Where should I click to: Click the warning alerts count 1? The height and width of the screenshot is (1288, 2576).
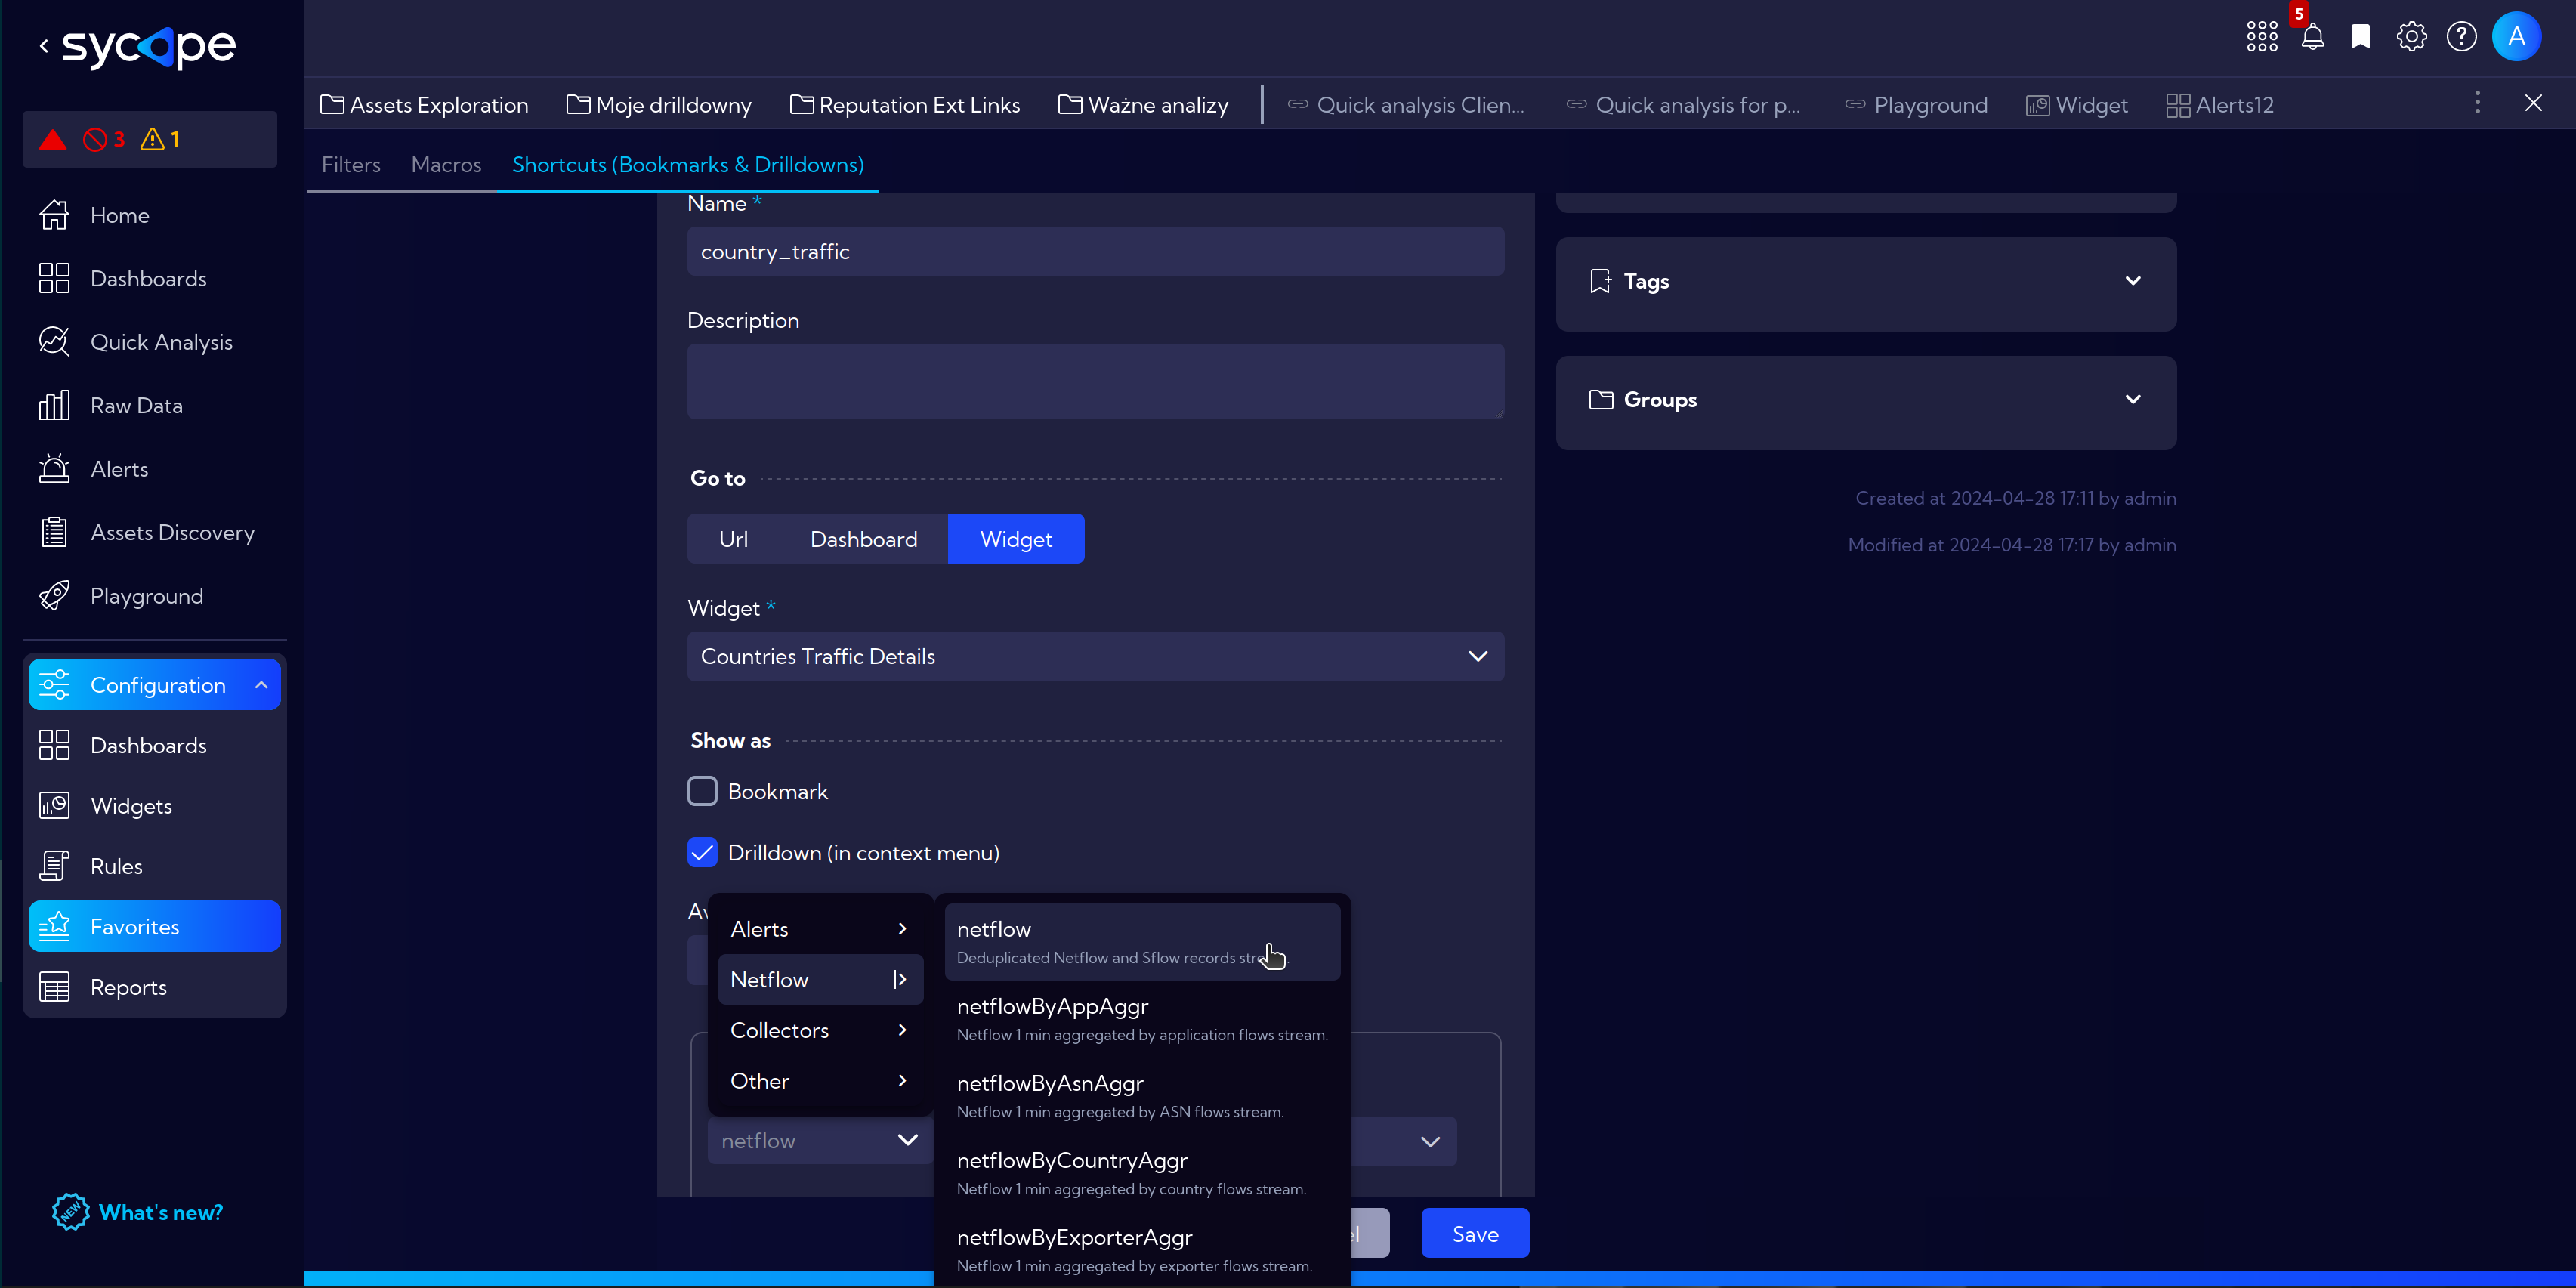point(161,139)
